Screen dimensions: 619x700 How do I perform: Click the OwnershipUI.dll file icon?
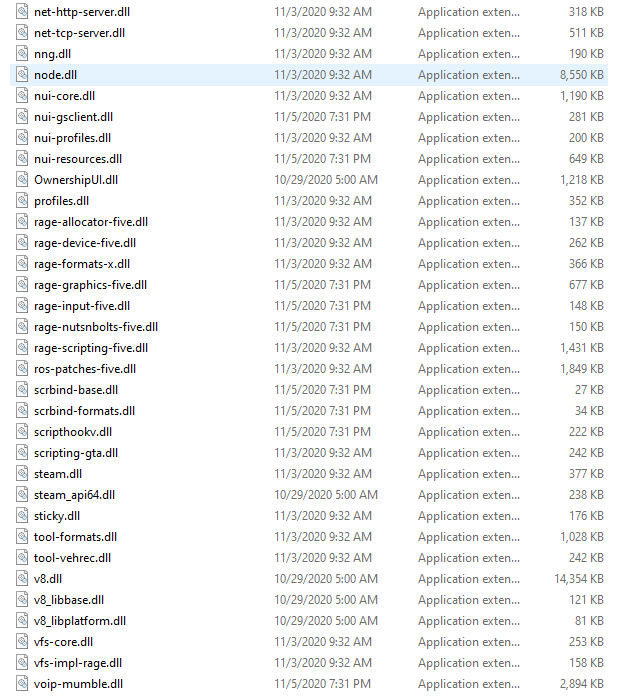(22, 179)
